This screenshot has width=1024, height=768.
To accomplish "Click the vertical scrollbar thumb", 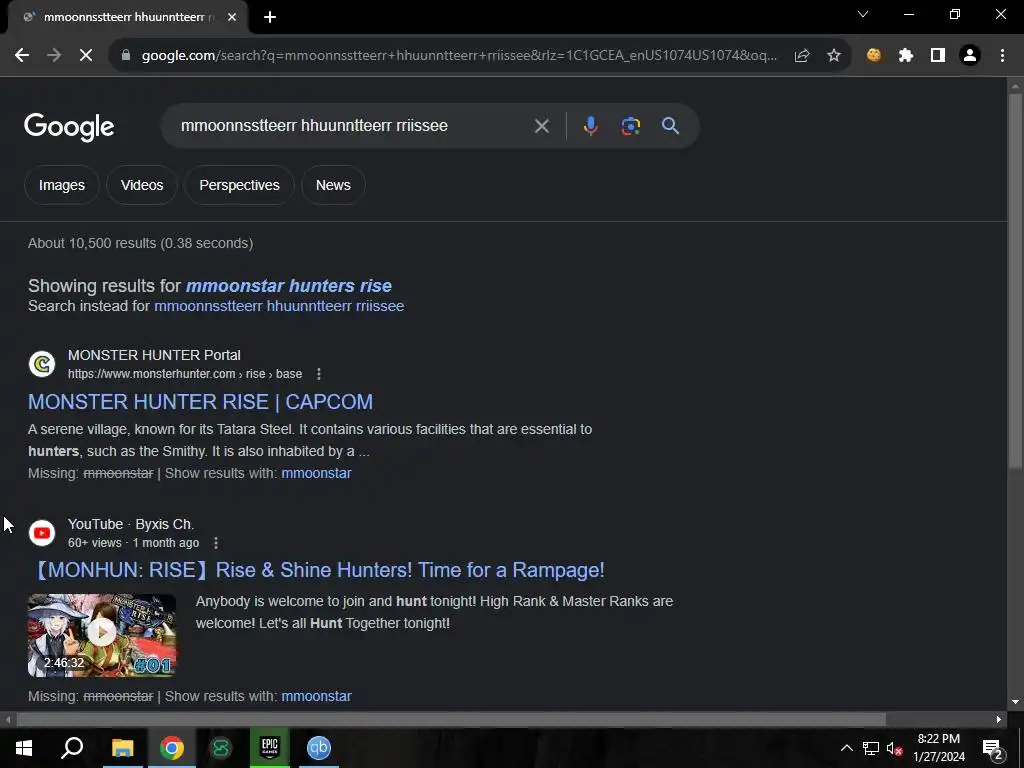I will (1015, 281).
